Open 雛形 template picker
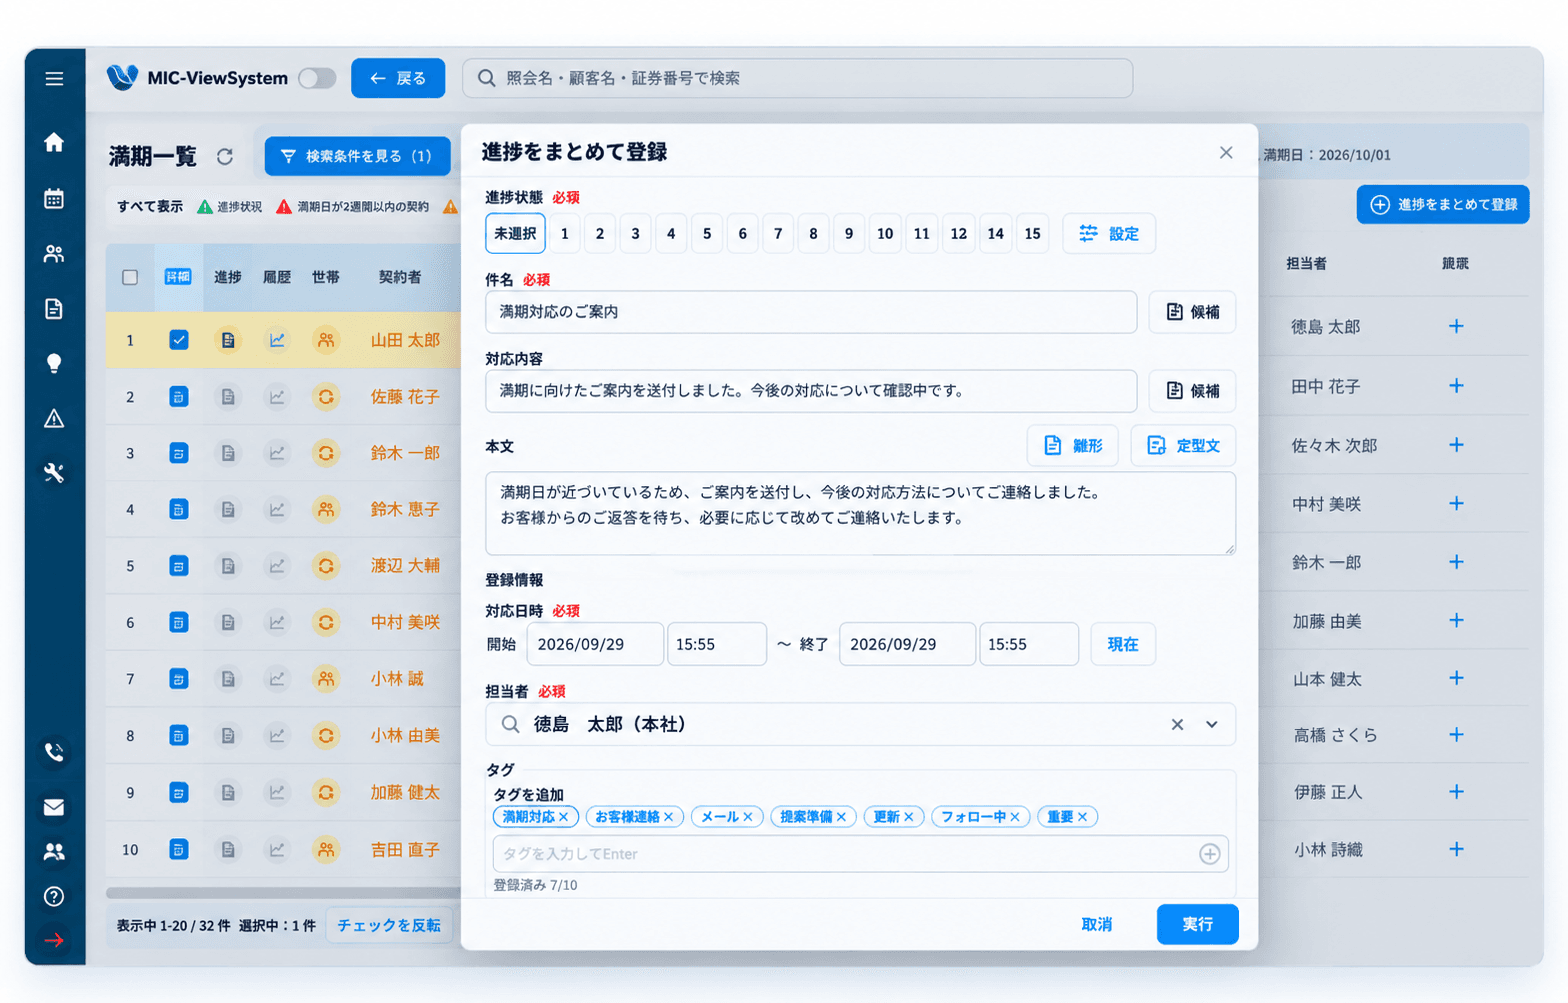The height and width of the screenshot is (1003, 1568). tap(1073, 446)
